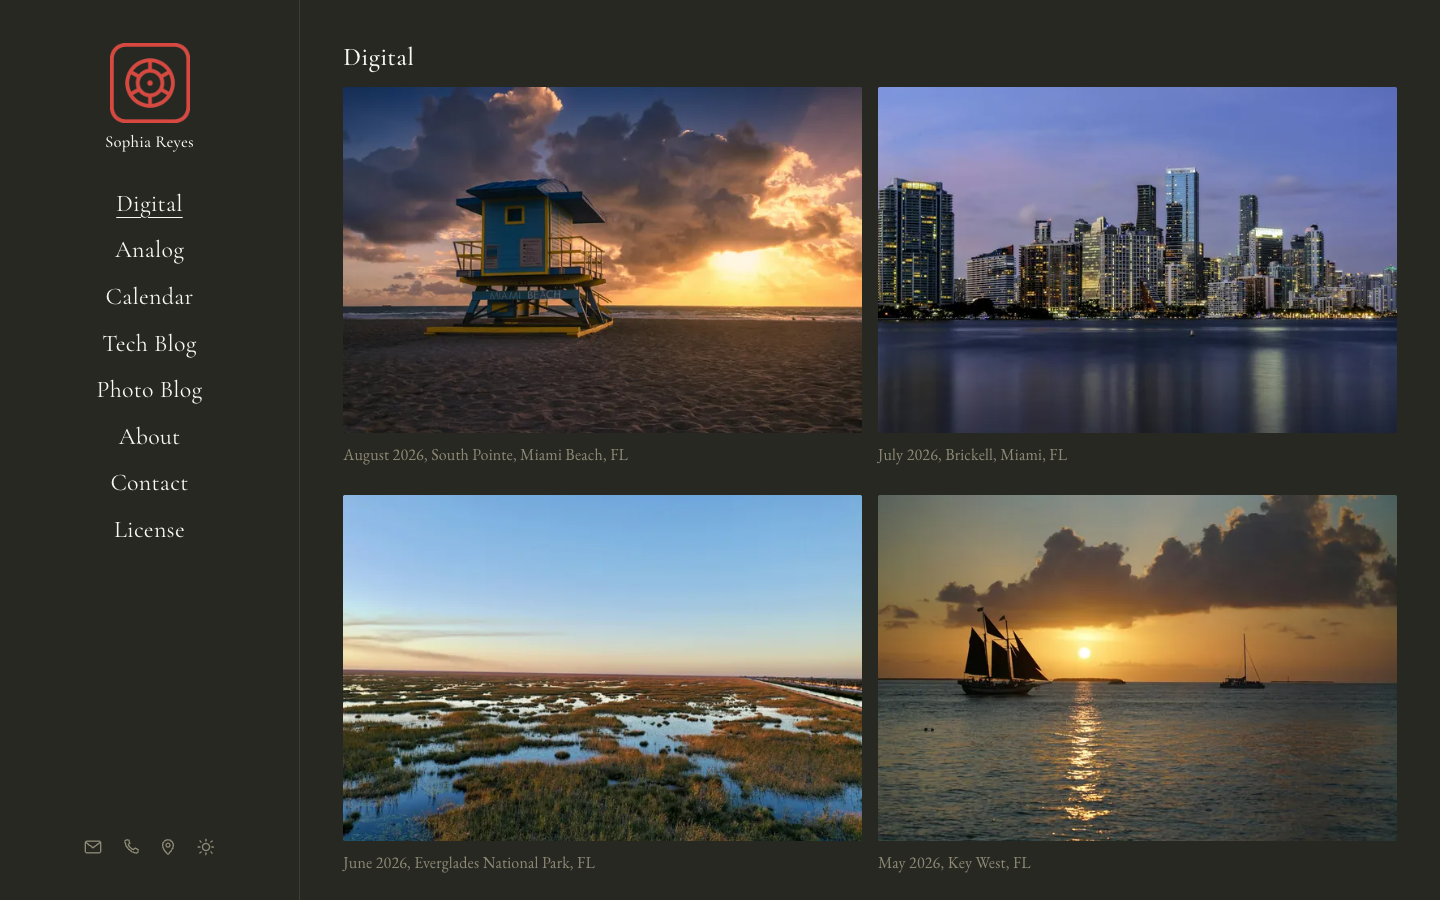Visit the Tech Blog link
The width and height of the screenshot is (1440, 900).
[149, 344]
